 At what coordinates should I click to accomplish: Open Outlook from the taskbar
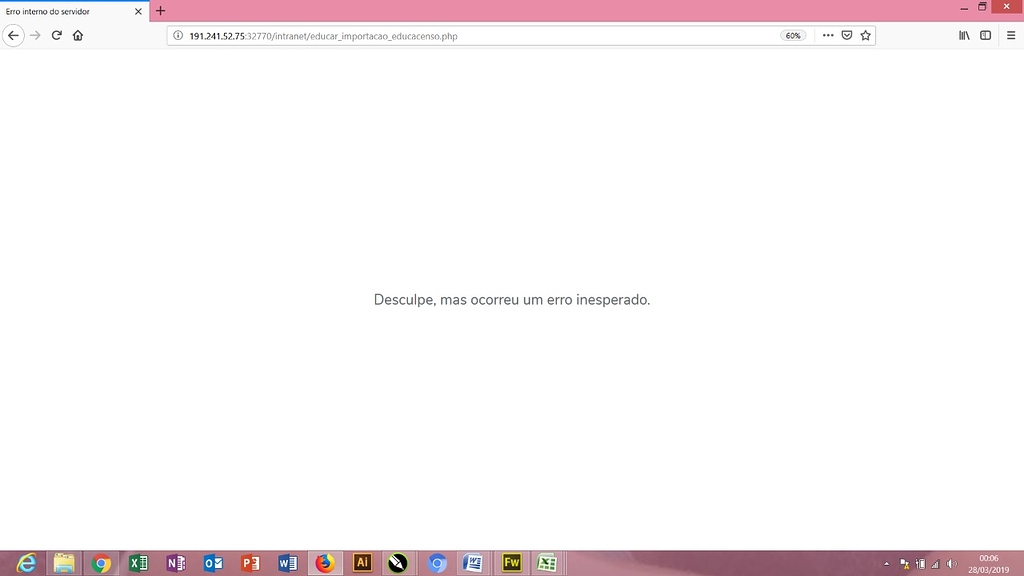(213, 562)
